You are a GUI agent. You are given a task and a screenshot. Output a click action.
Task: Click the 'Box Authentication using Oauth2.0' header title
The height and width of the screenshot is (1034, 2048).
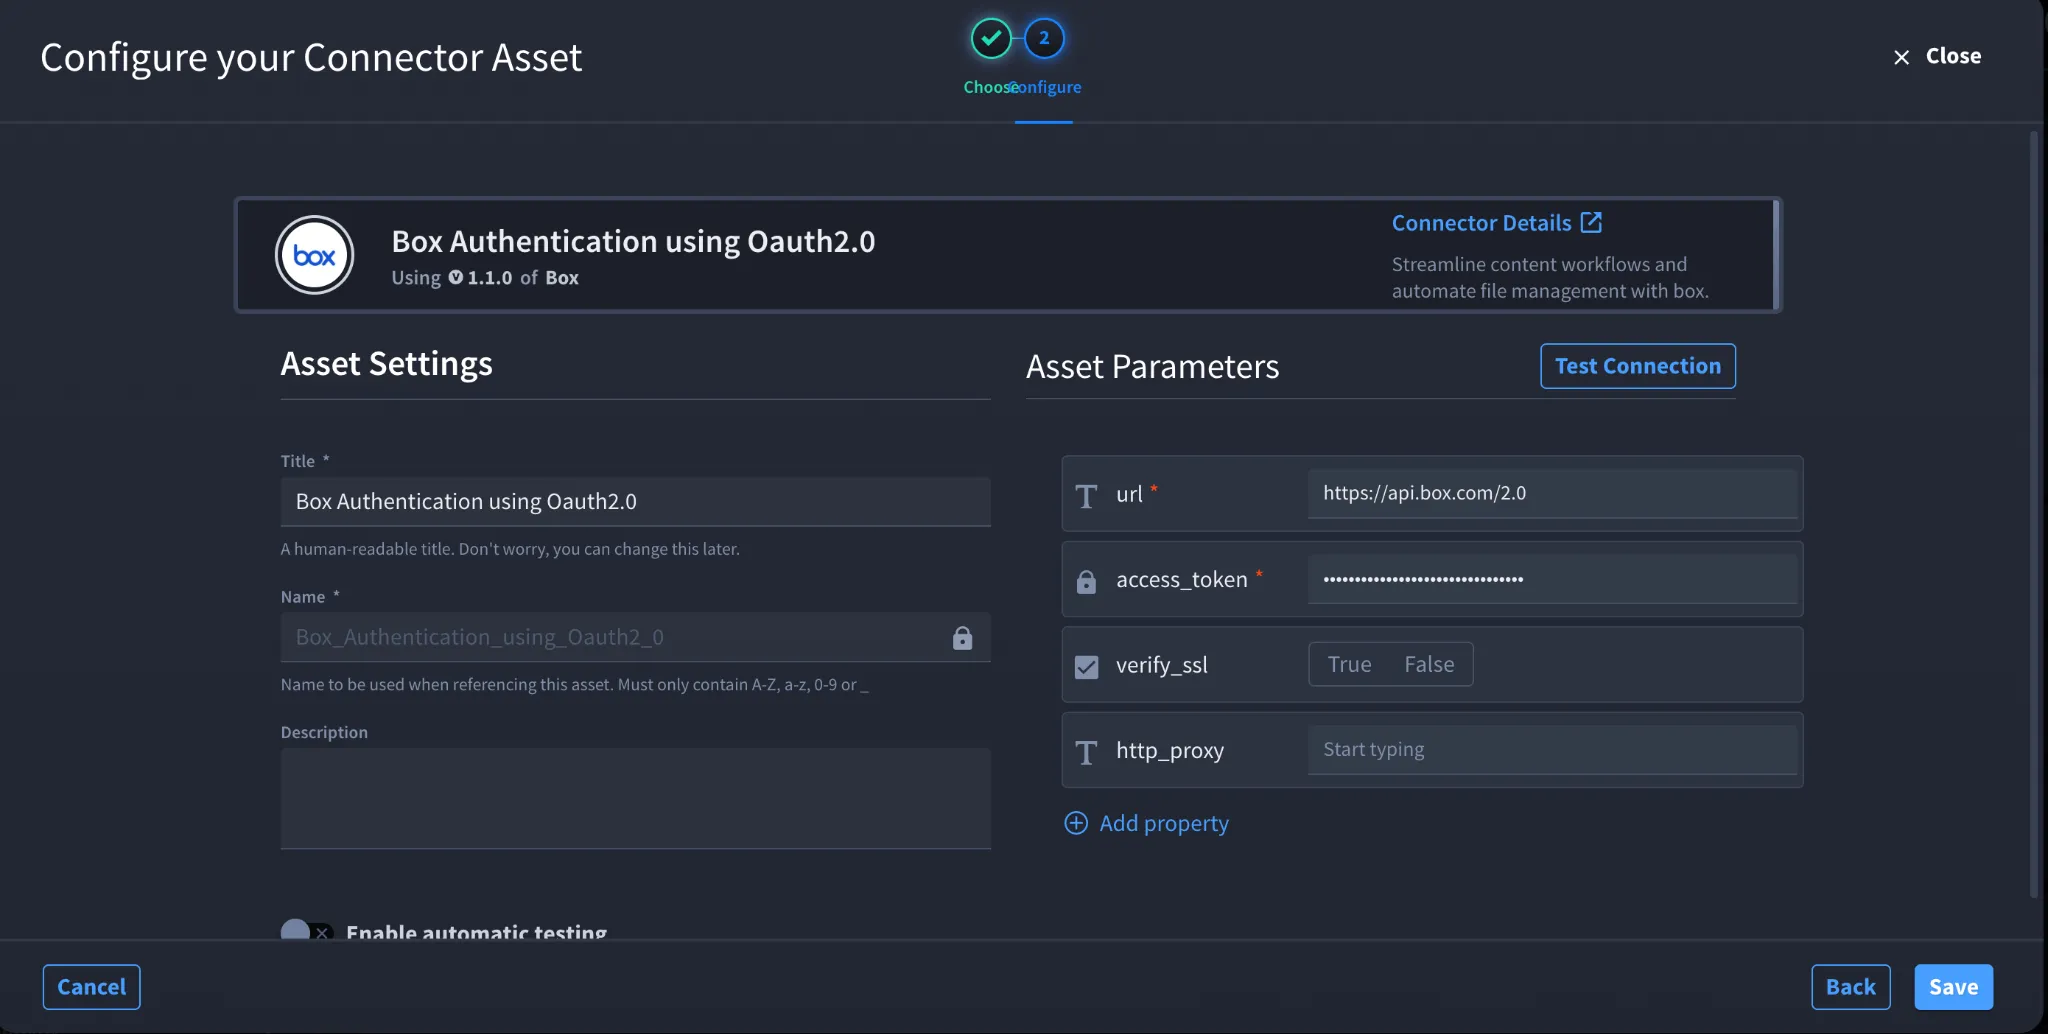click(x=633, y=242)
